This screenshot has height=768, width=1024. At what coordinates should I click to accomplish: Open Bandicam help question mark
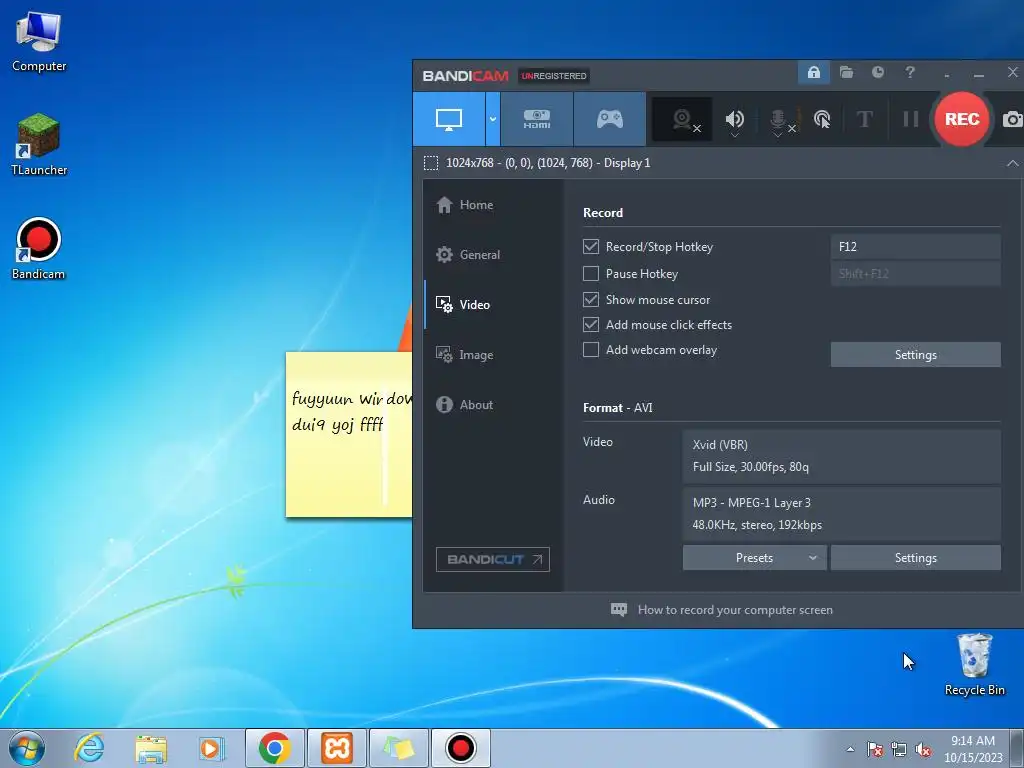(910, 72)
